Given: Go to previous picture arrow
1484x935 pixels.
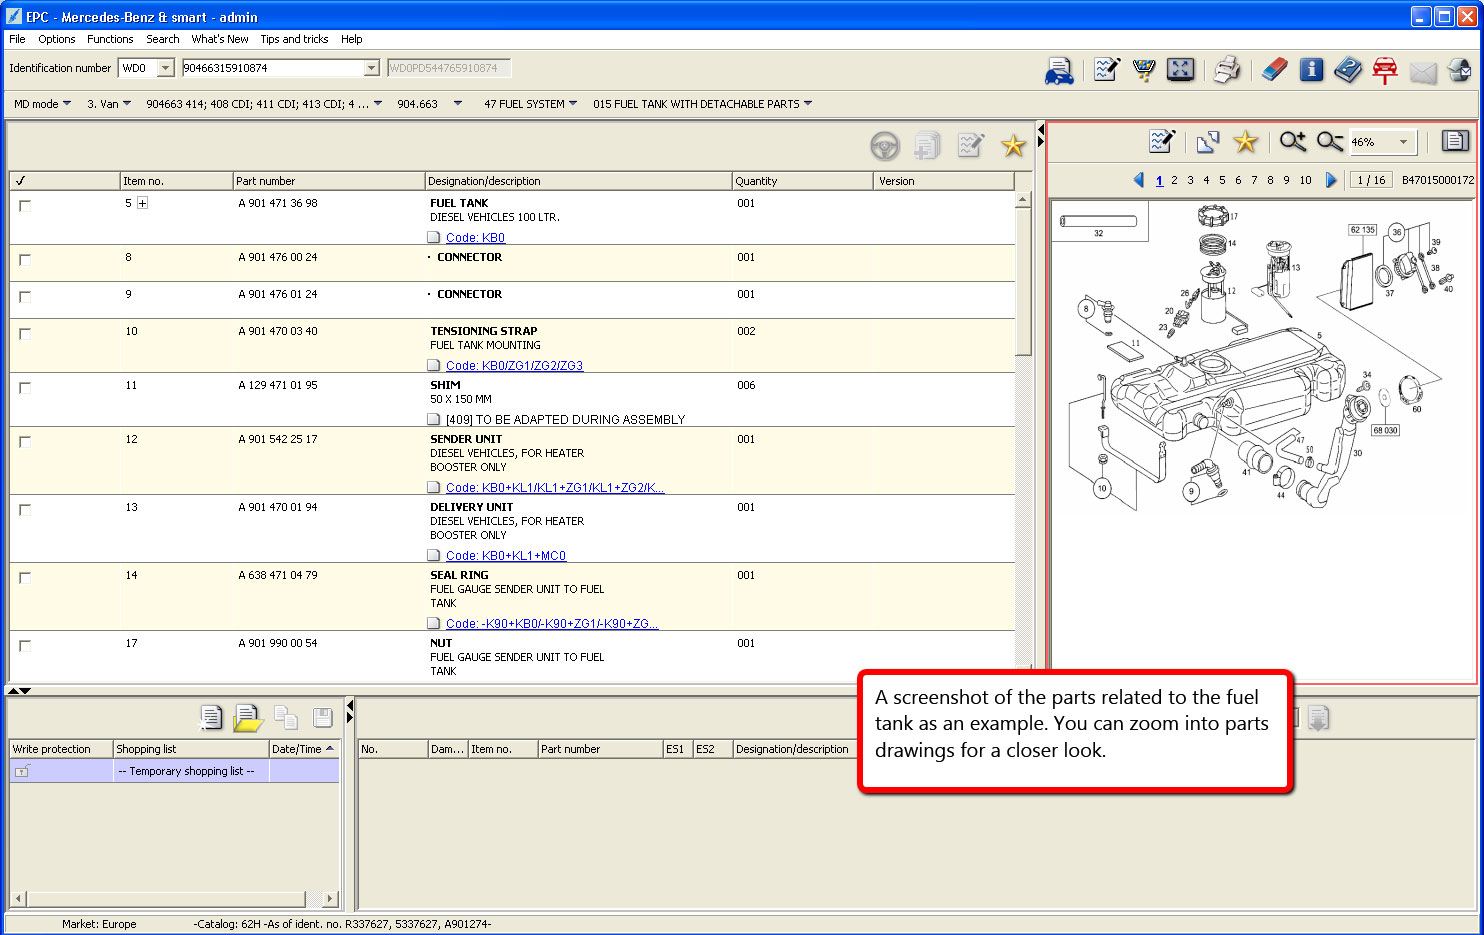Looking at the screenshot, I should coord(1138,180).
